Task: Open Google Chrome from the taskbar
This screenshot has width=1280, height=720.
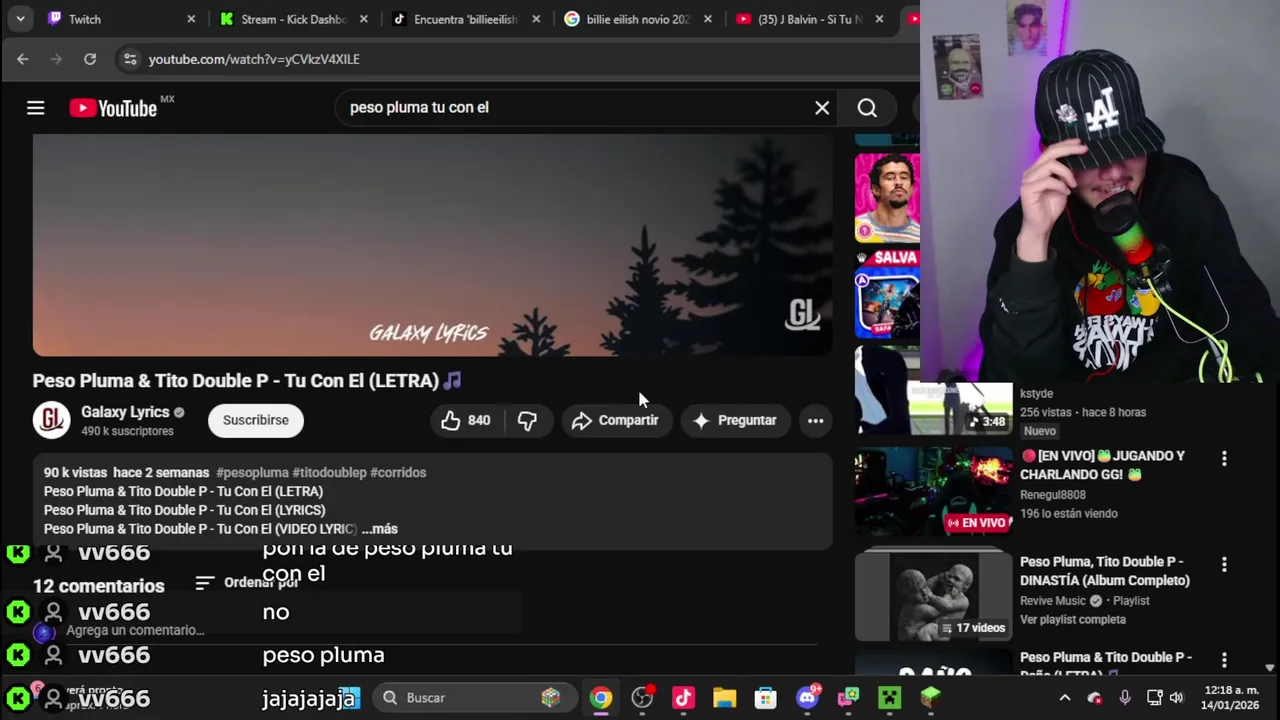Action: click(601, 698)
